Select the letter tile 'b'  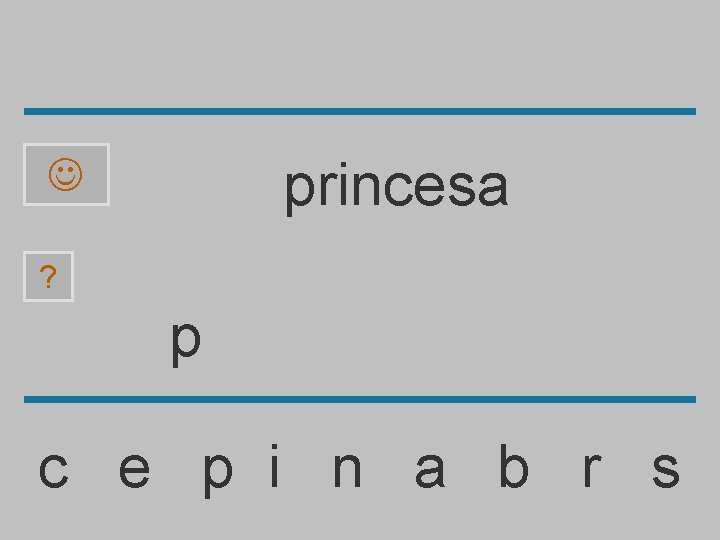(513, 465)
